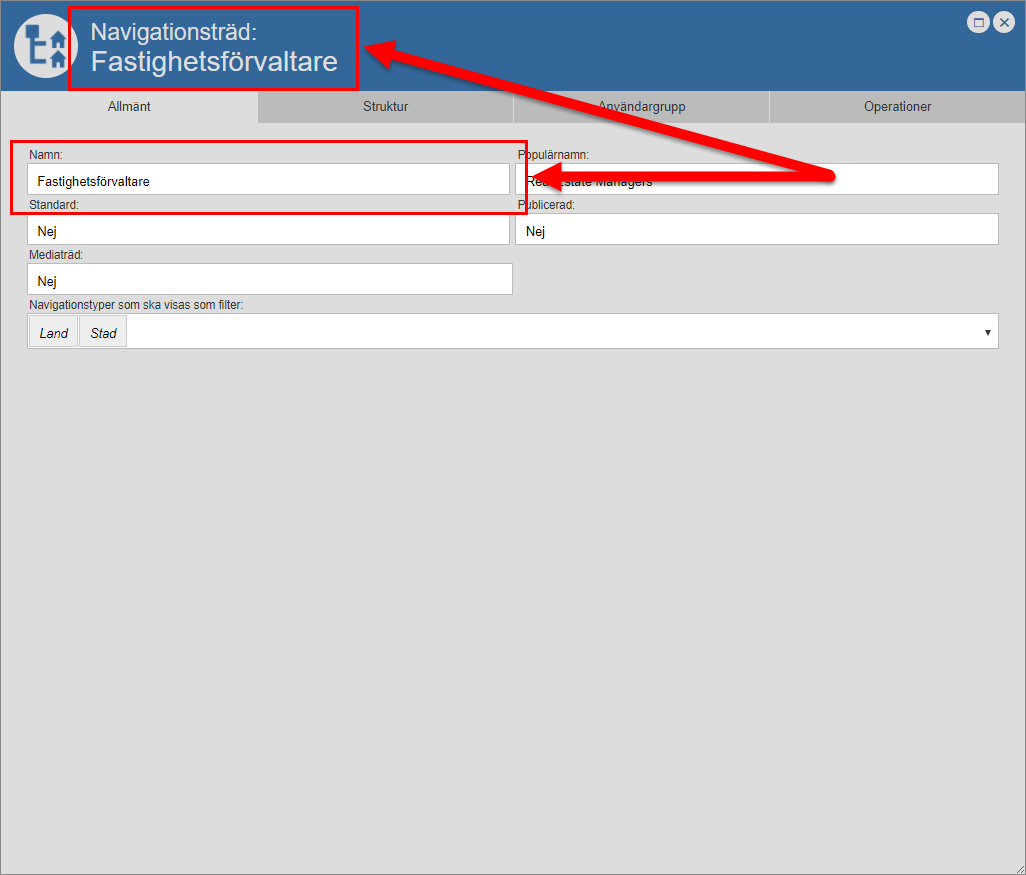Screen dimensions: 1026x875
Task: Open the Publicerad field showing Nej
Action: tap(756, 230)
